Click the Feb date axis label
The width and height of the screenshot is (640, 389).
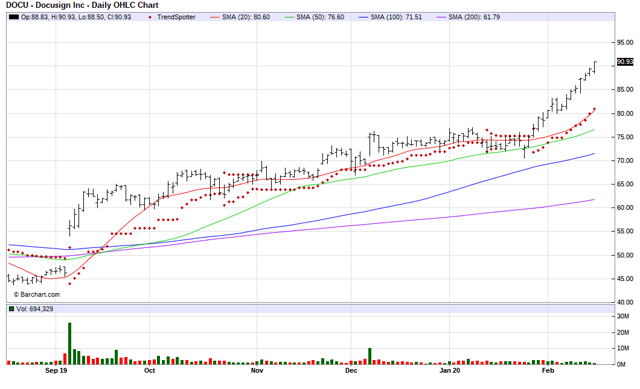click(548, 371)
